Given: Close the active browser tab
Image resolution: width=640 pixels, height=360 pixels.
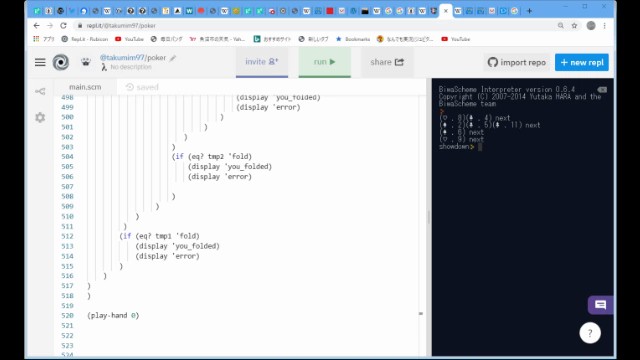Looking at the screenshot, I should 446,11.
